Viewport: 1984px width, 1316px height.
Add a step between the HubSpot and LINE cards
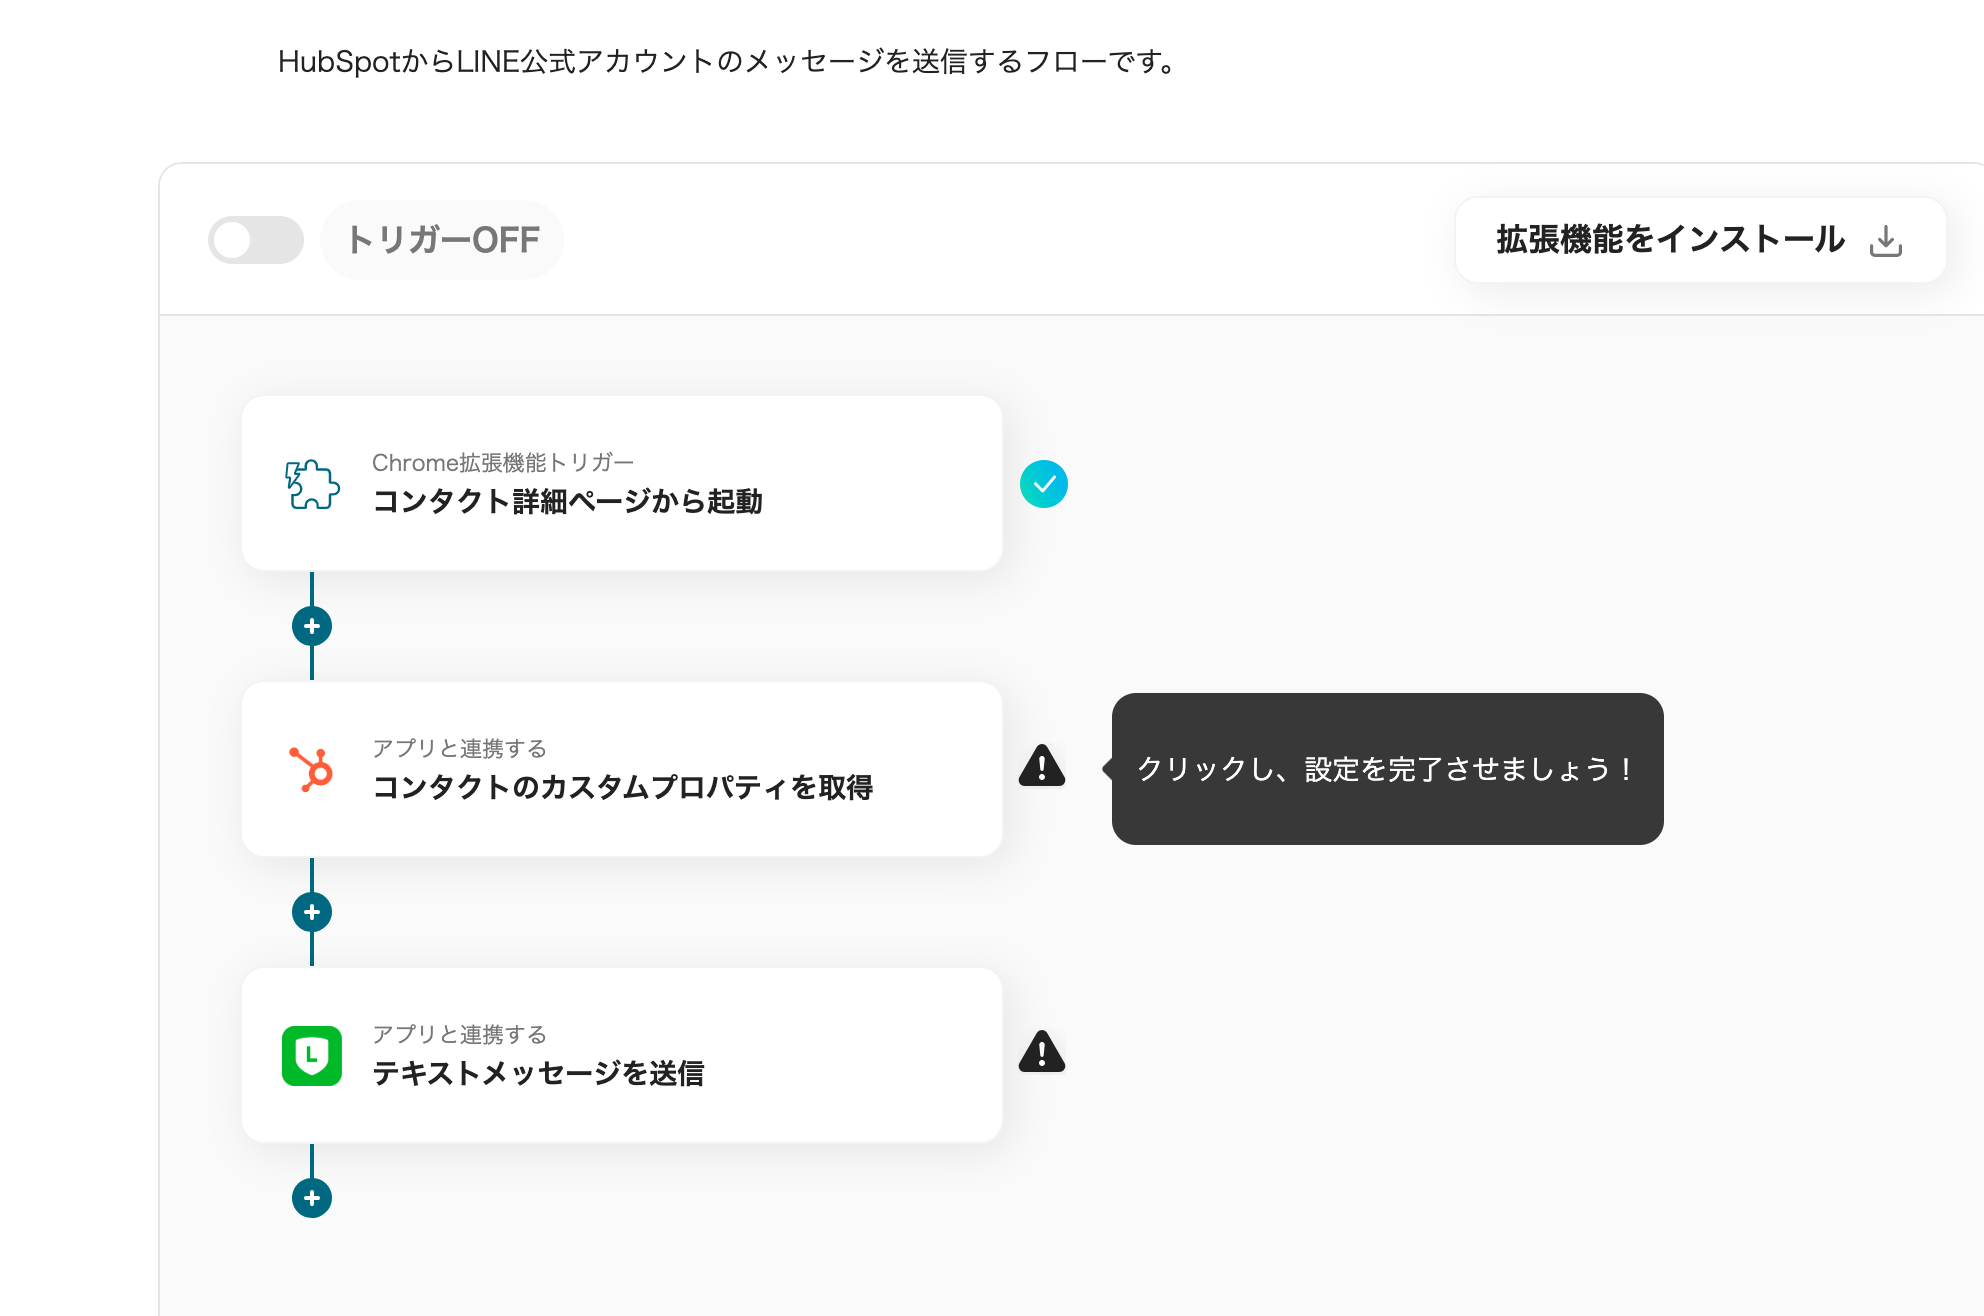pos(312,912)
